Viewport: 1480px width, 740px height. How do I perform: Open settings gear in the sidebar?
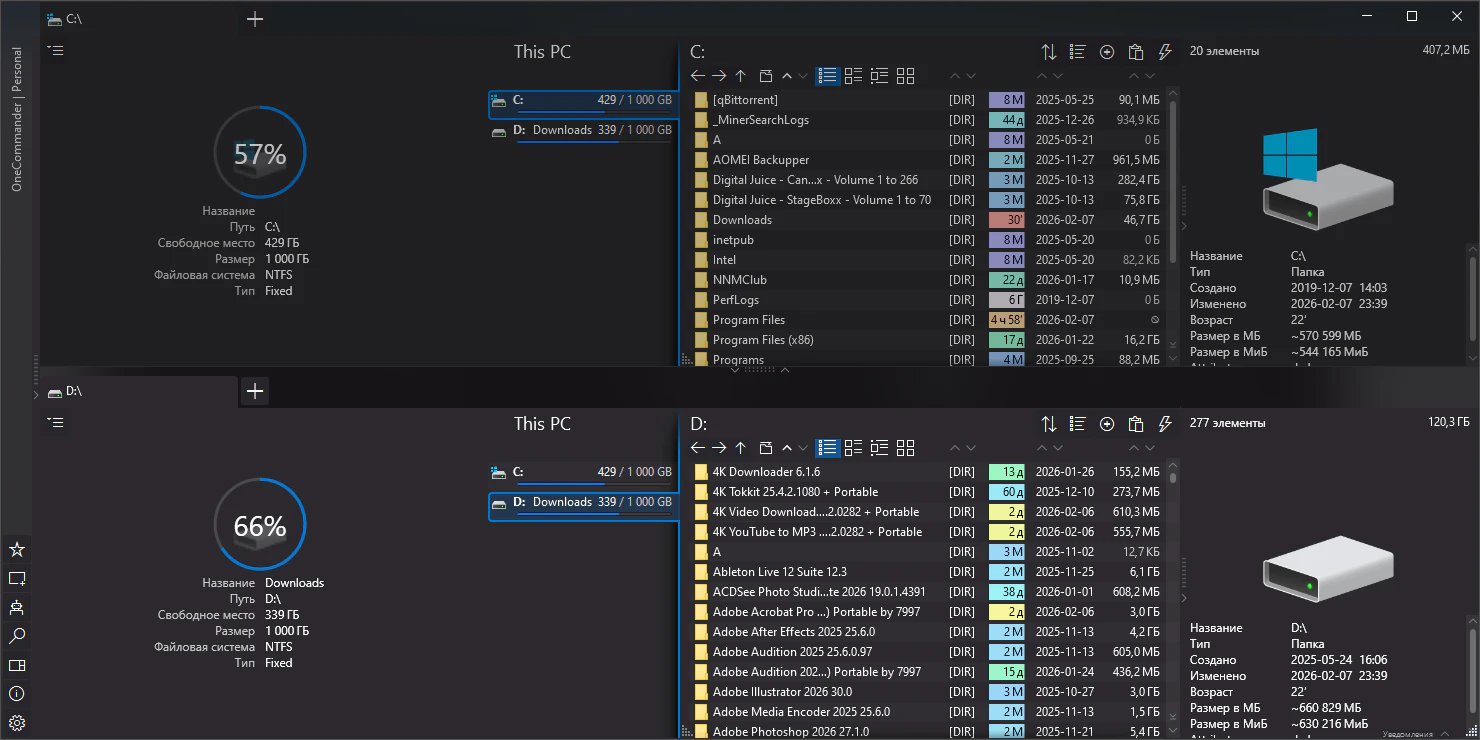tap(16, 723)
